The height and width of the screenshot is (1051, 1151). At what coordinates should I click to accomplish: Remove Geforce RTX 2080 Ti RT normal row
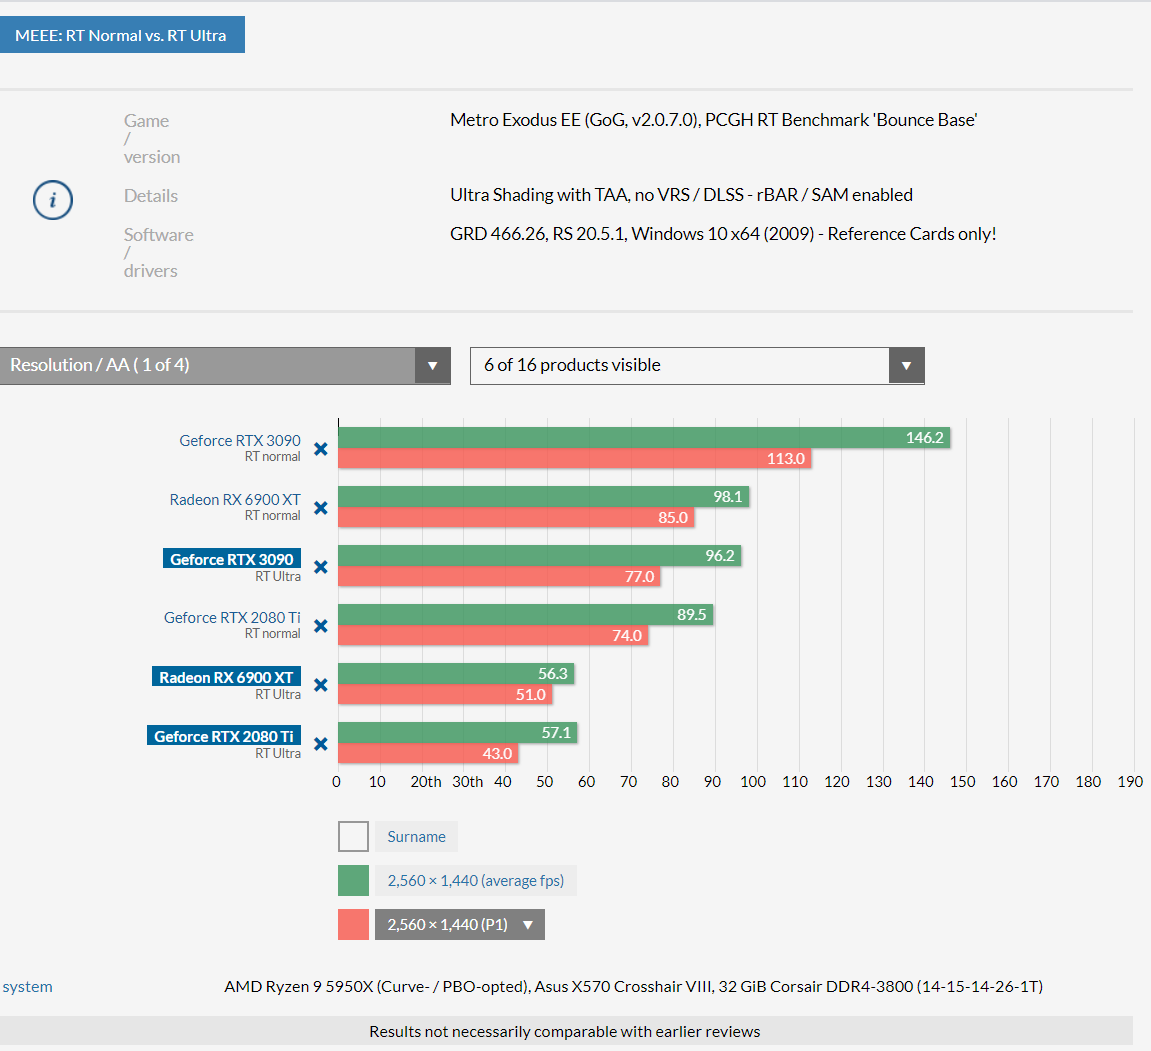click(x=321, y=626)
